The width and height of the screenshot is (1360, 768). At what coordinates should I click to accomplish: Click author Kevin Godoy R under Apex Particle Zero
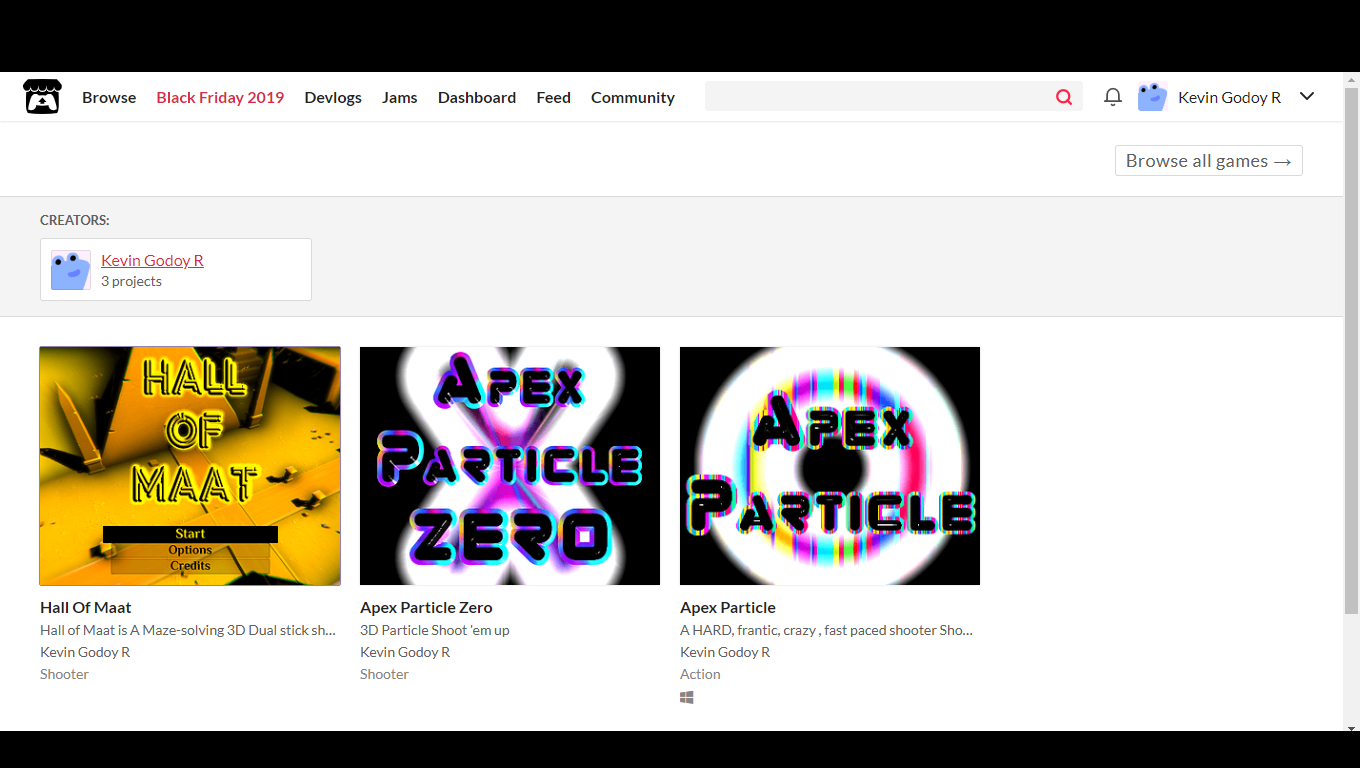[405, 652]
